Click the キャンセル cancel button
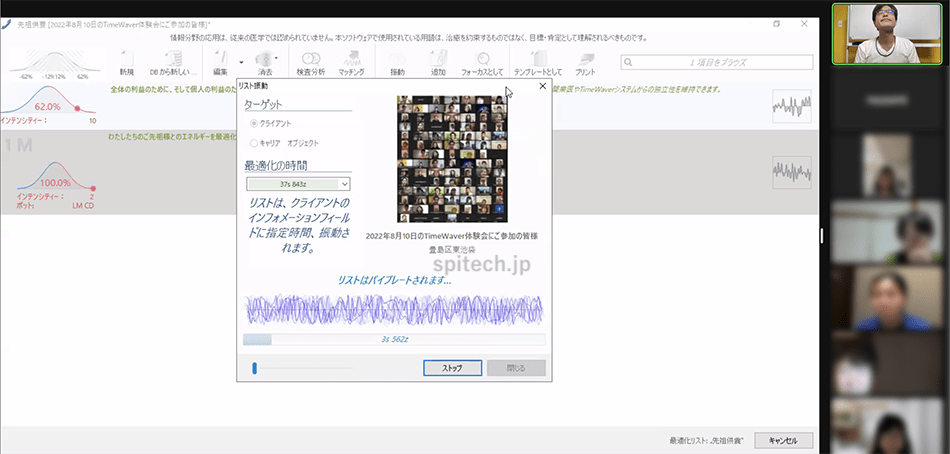The width and height of the screenshot is (950, 454). (783, 441)
